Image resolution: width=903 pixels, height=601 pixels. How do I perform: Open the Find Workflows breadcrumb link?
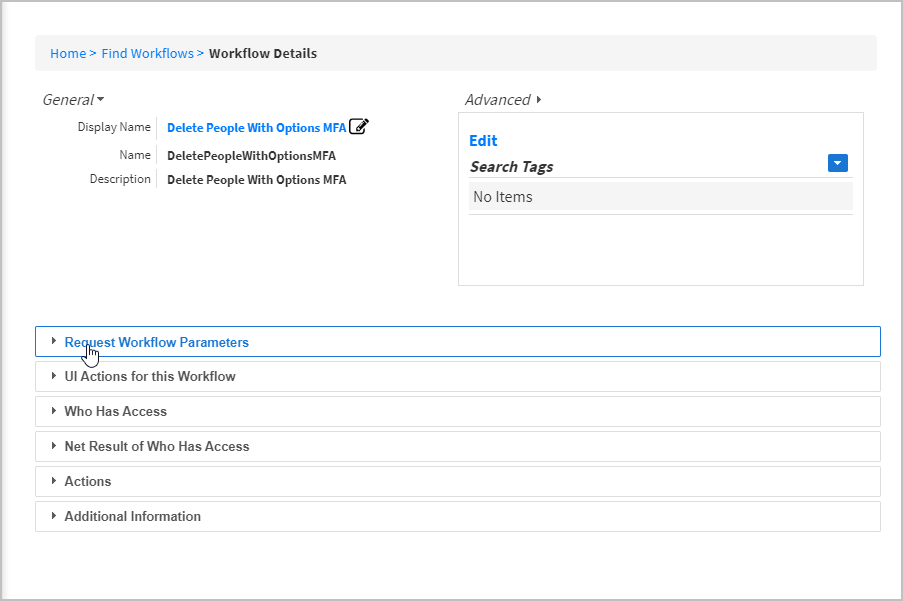[x=147, y=53]
